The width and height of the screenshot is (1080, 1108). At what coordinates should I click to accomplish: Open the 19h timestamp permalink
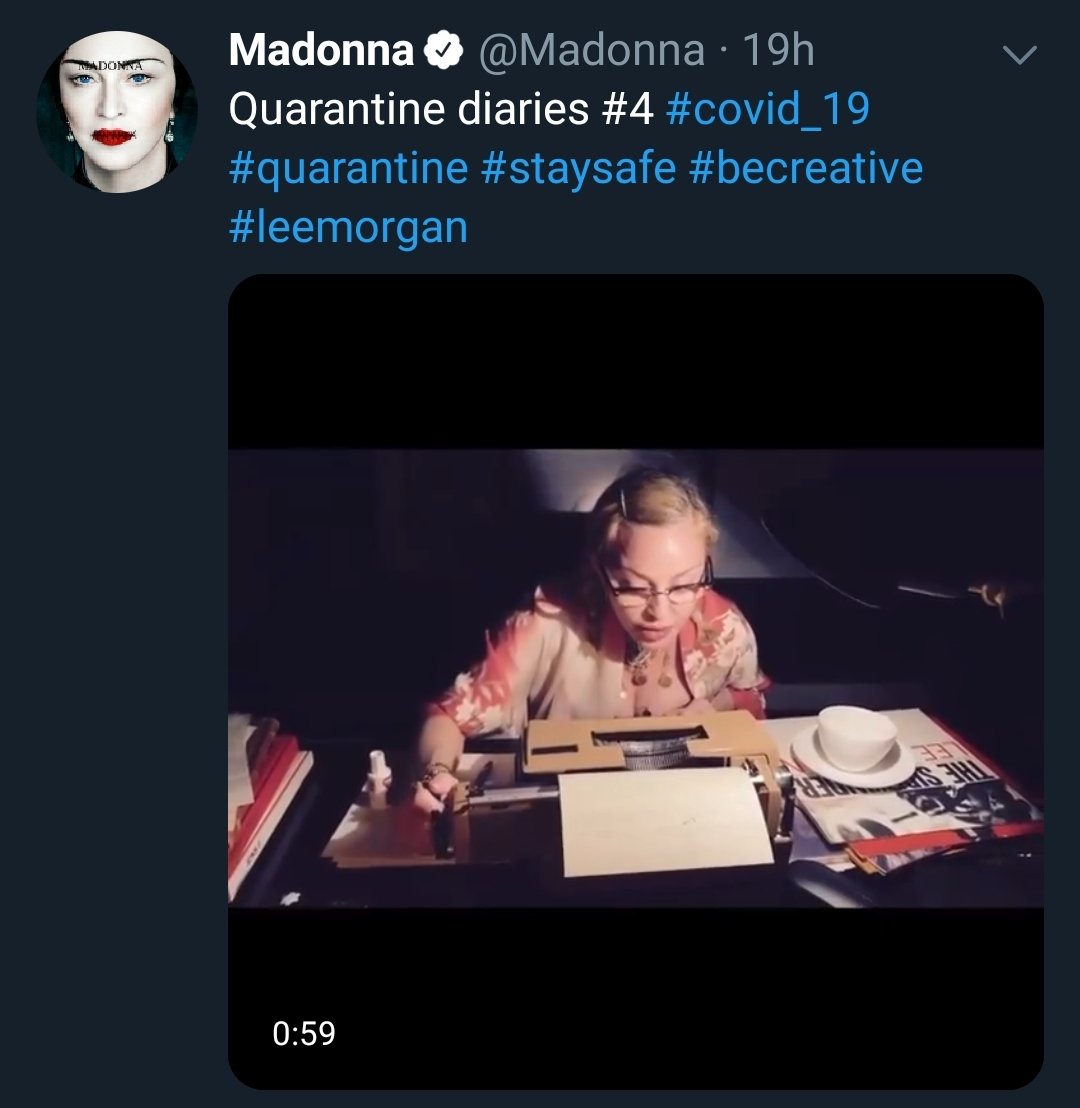[x=778, y=51]
